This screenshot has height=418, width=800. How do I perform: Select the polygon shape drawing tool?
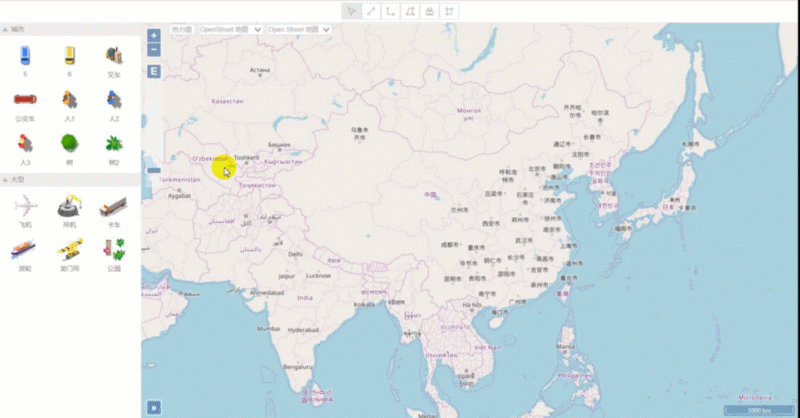click(410, 11)
